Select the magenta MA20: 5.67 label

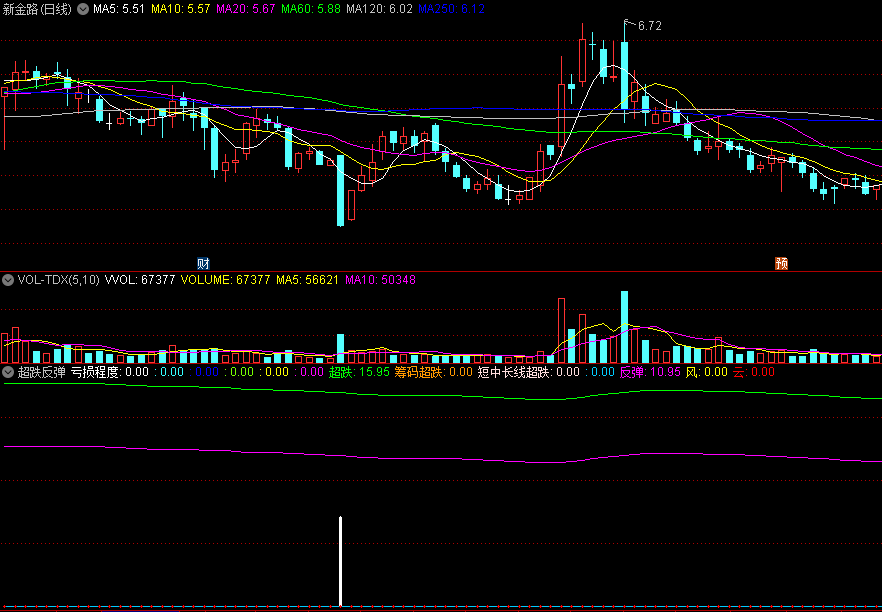246,9
